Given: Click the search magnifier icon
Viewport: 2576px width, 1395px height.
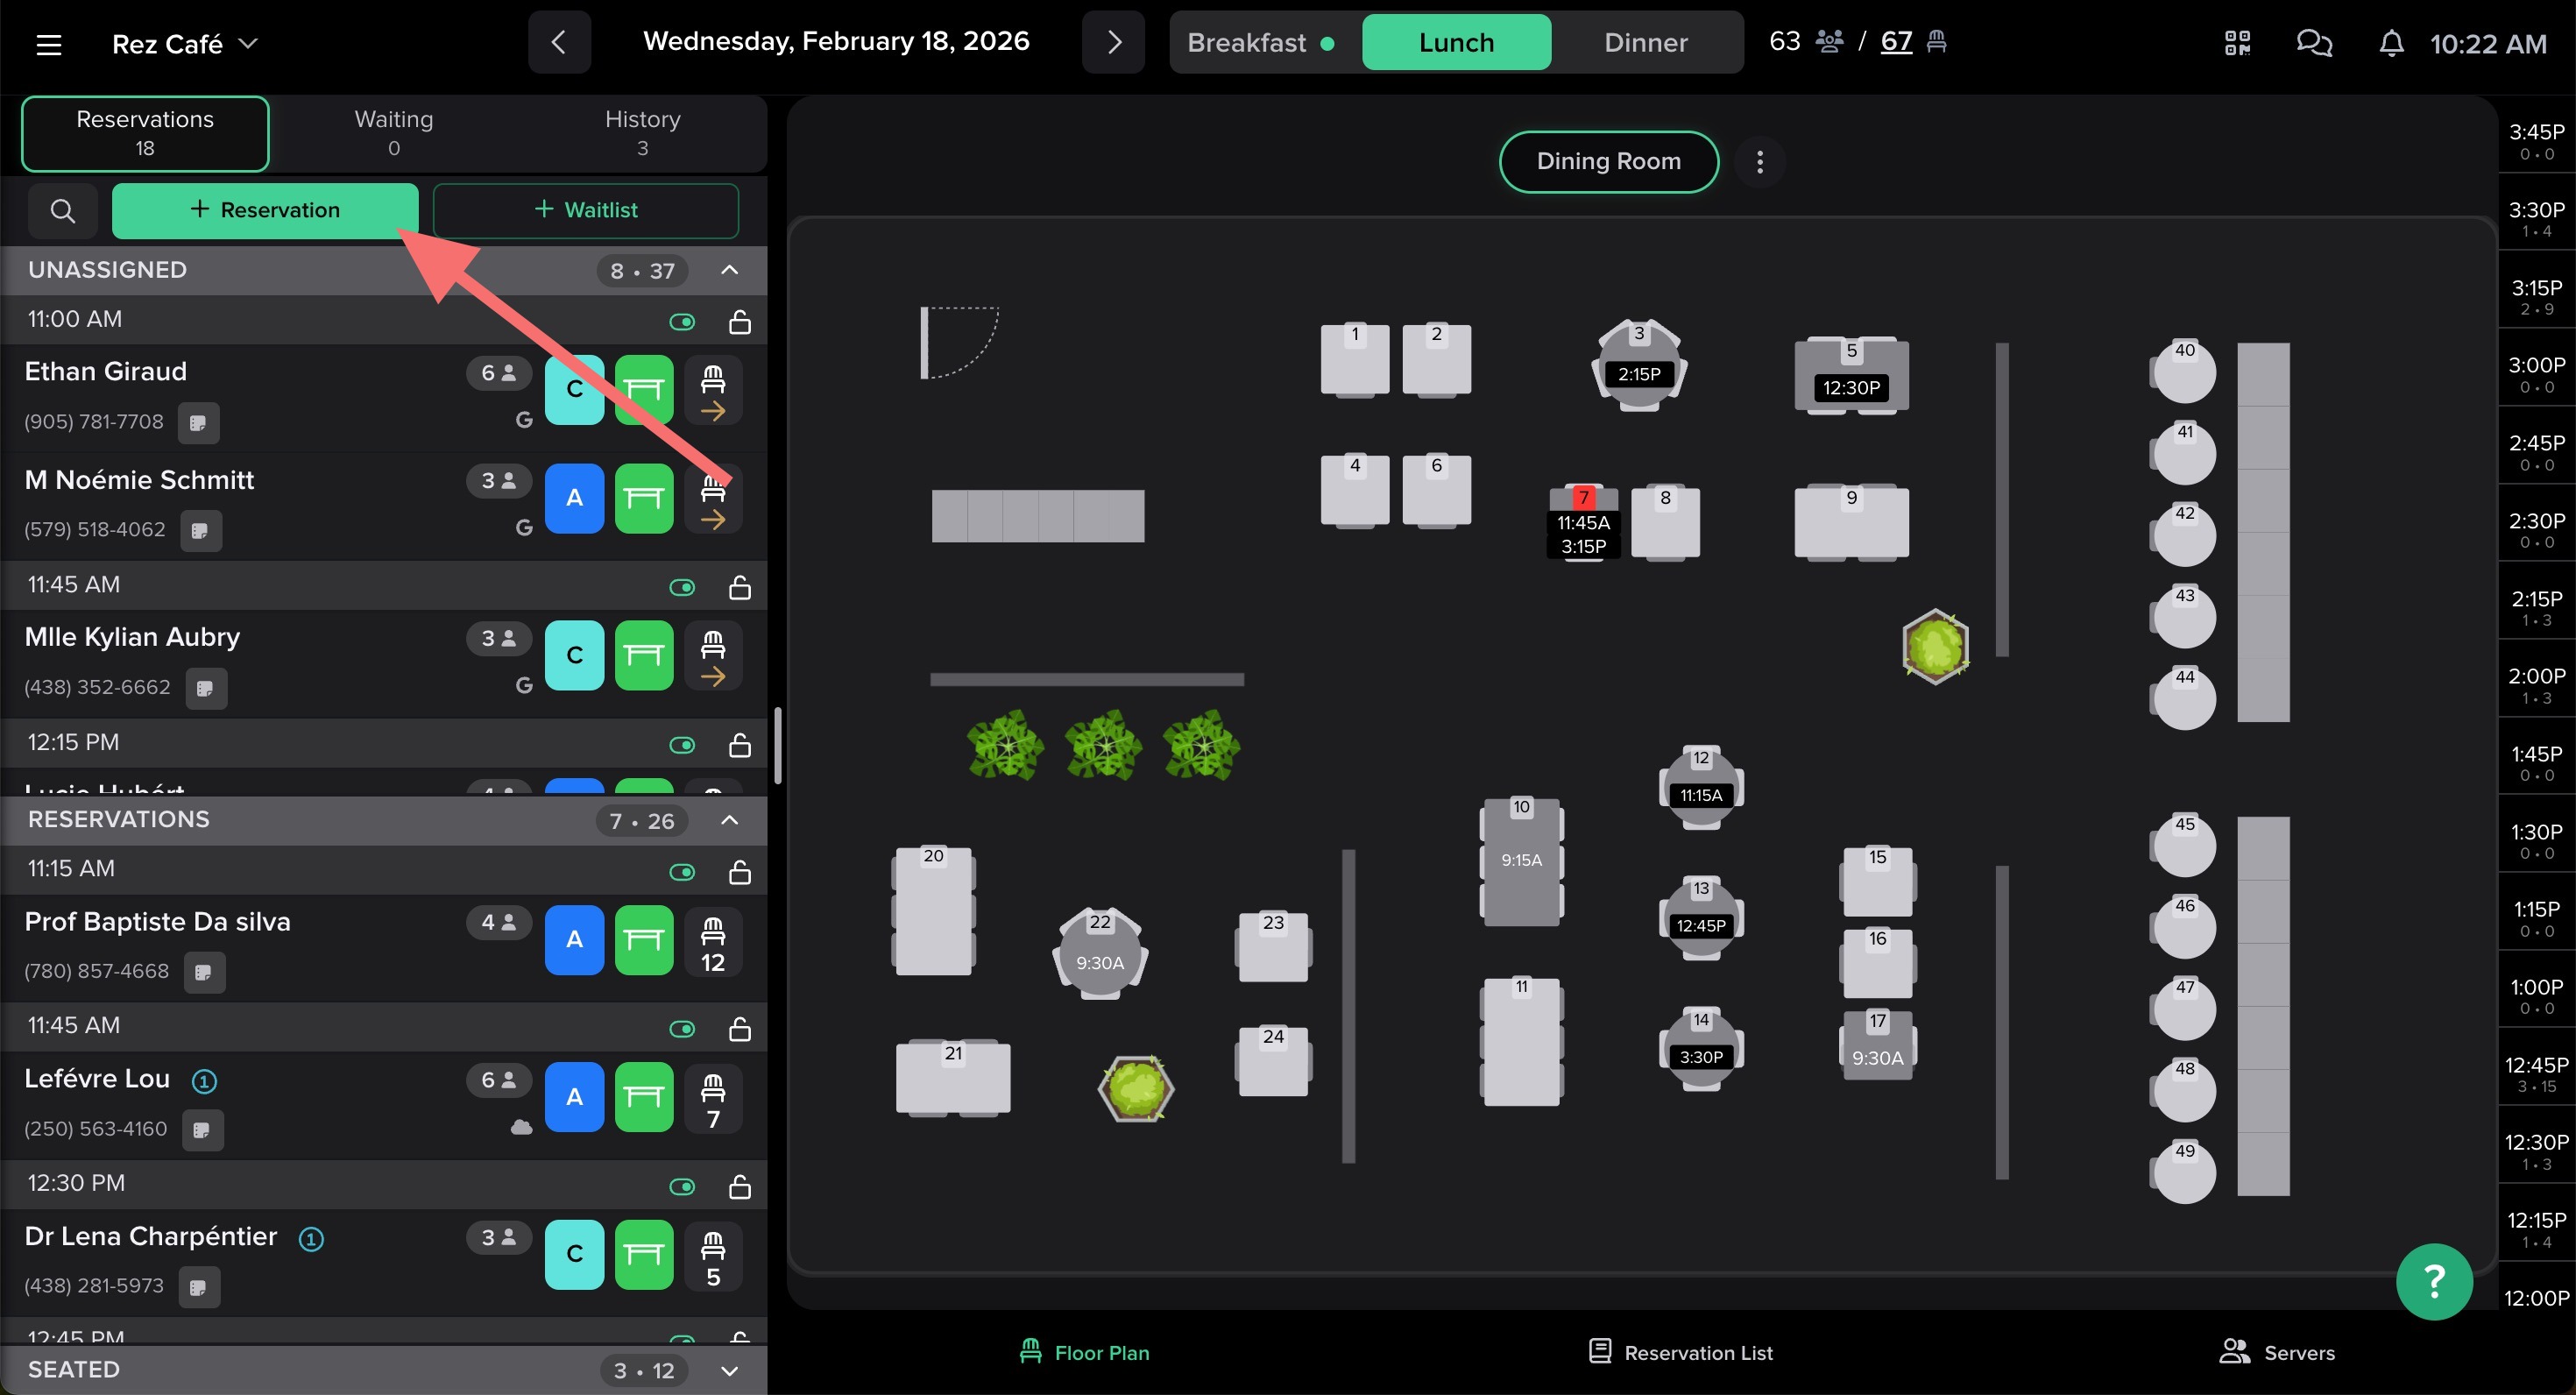Looking at the screenshot, I should pos(62,211).
